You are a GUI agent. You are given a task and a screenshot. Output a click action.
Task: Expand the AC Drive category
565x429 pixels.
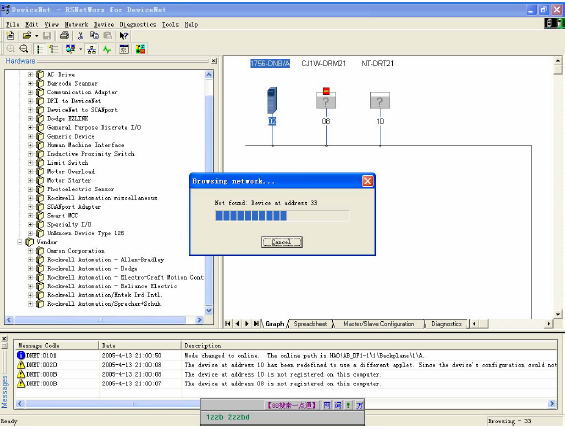point(30,75)
